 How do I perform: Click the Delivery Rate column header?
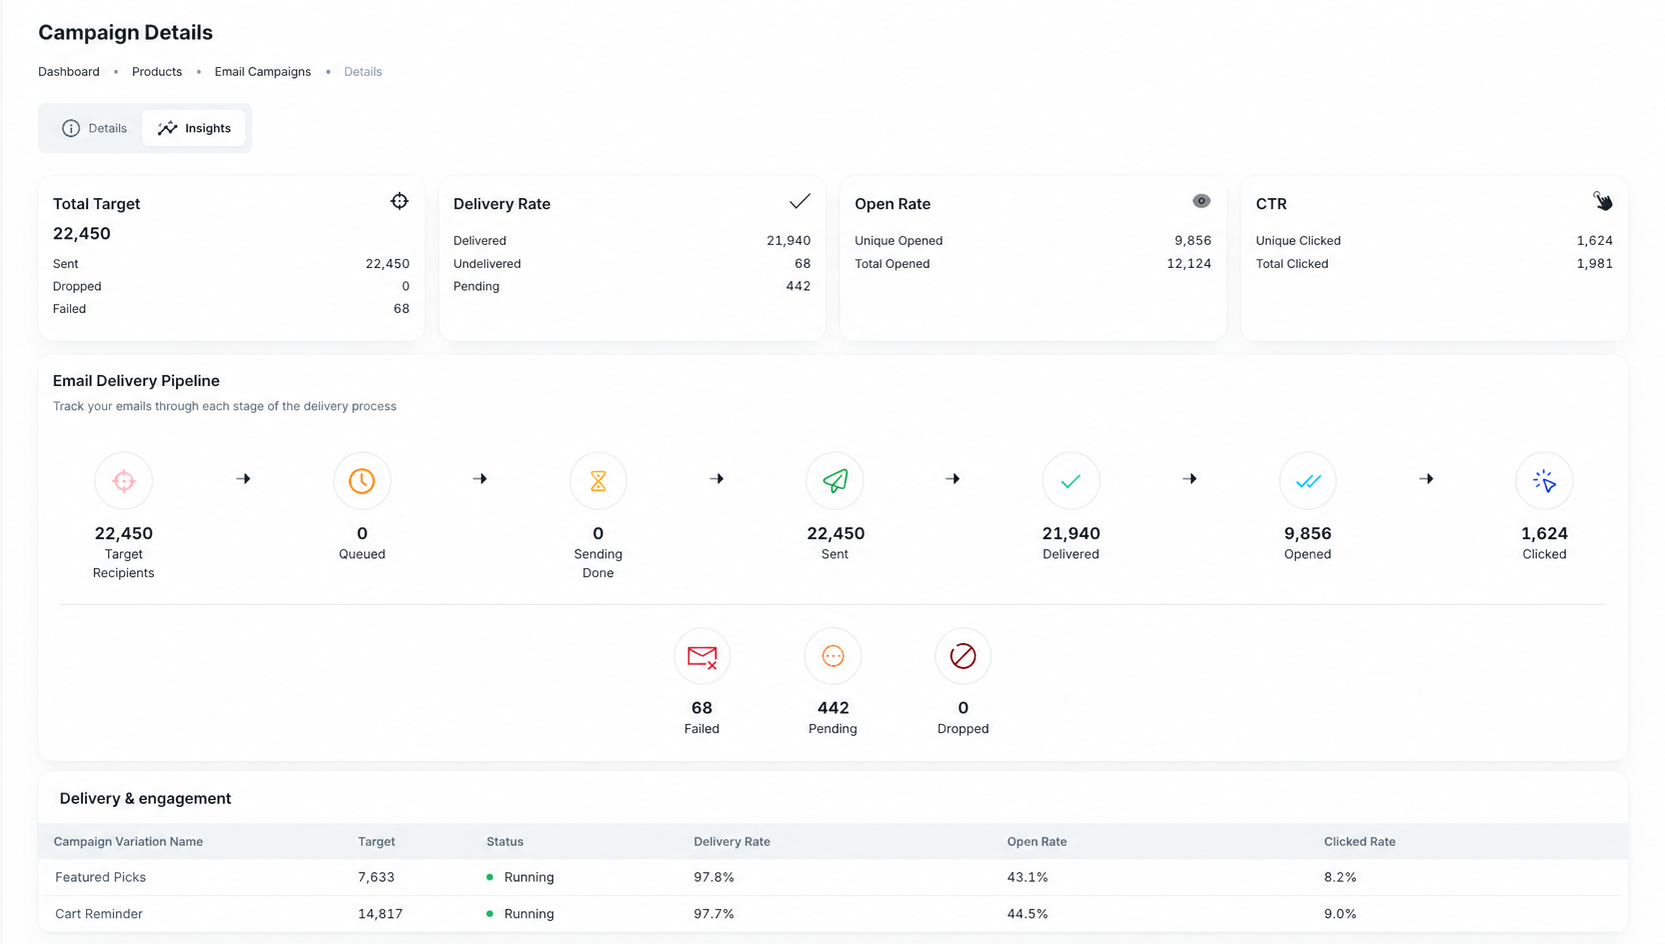pyautogui.click(x=732, y=842)
